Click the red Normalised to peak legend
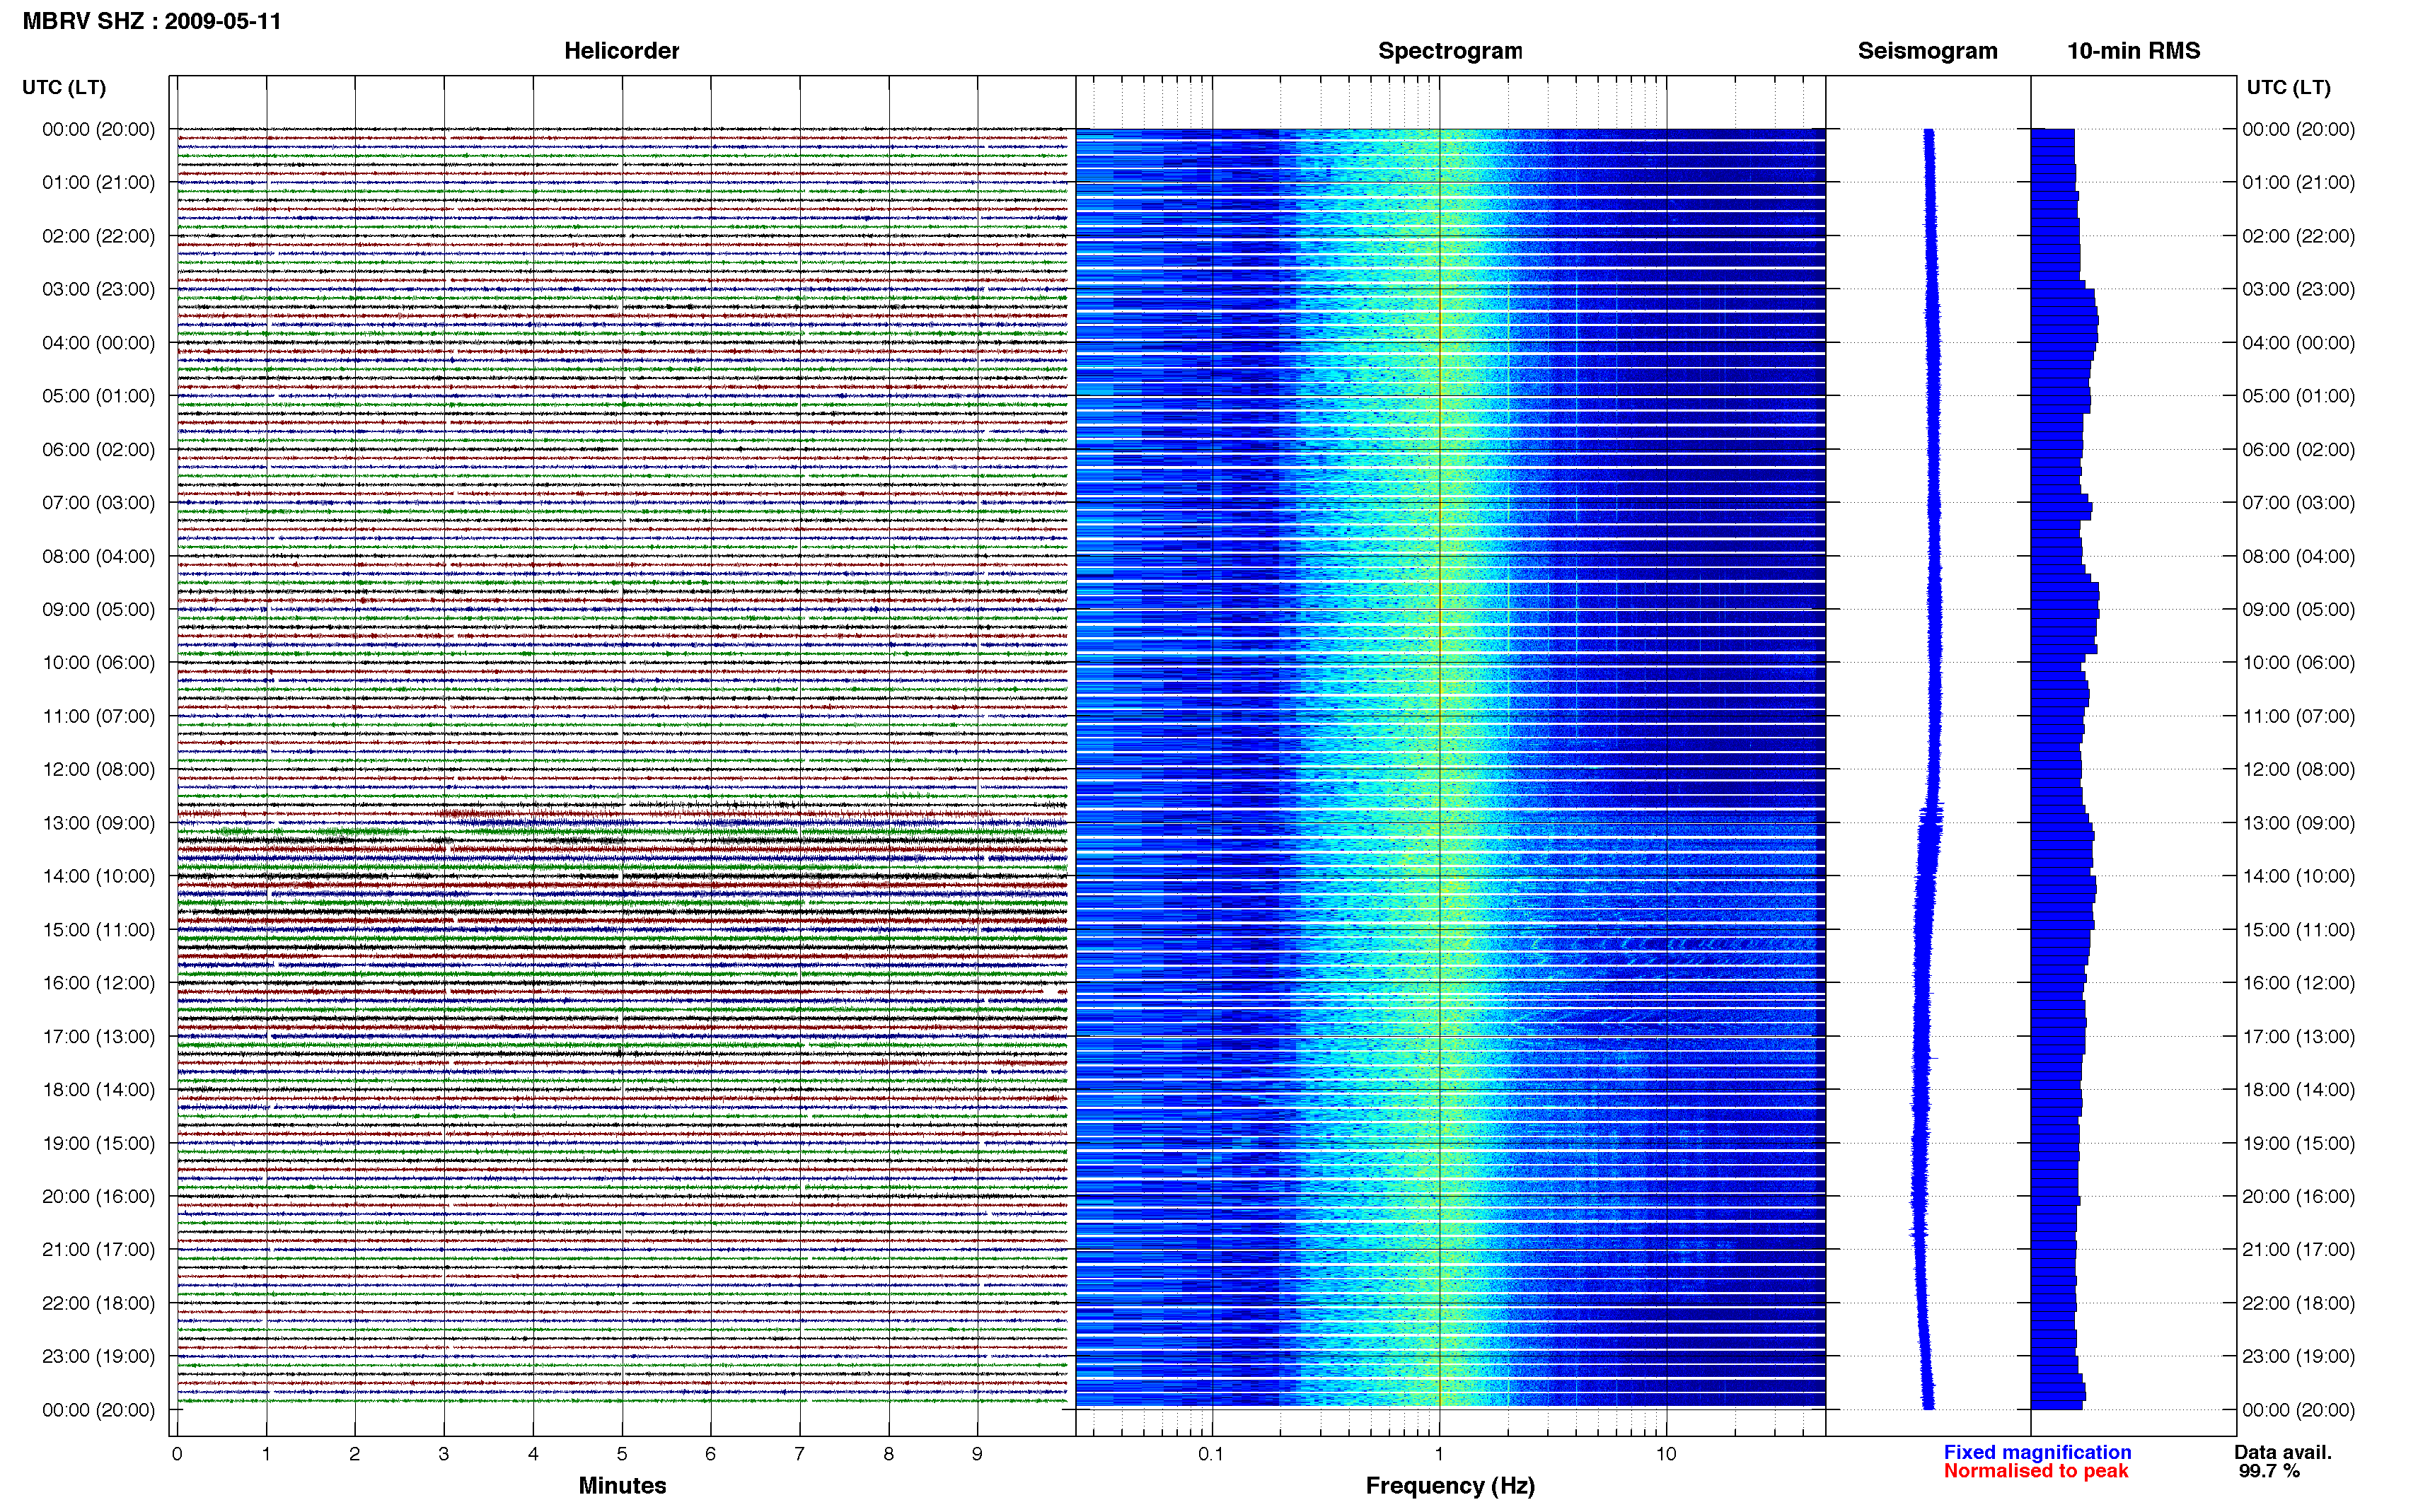This screenshot has height=1512, width=2418. [2036, 1471]
